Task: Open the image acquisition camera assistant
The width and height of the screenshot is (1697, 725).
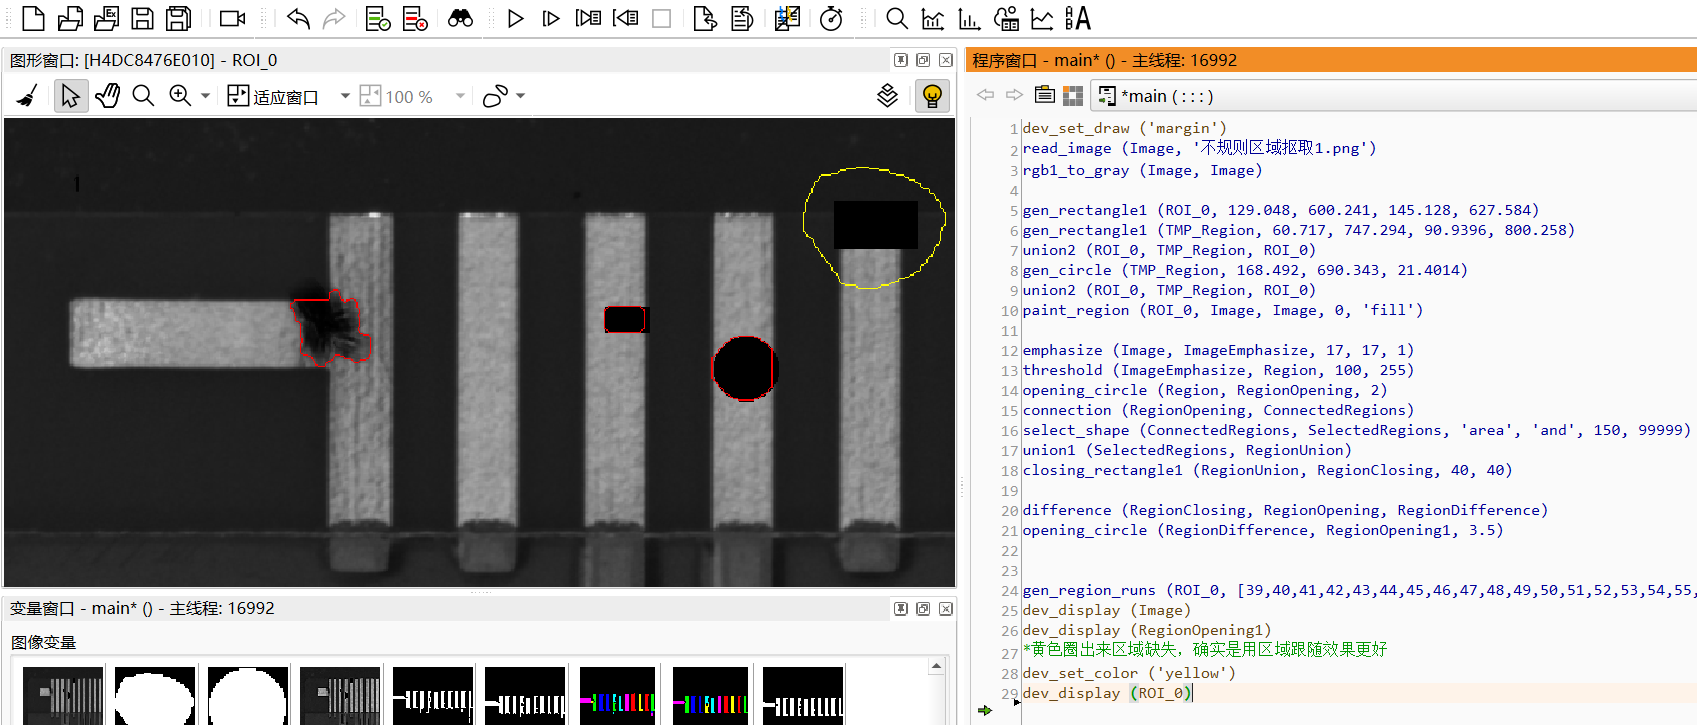Action: tap(233, 18)
